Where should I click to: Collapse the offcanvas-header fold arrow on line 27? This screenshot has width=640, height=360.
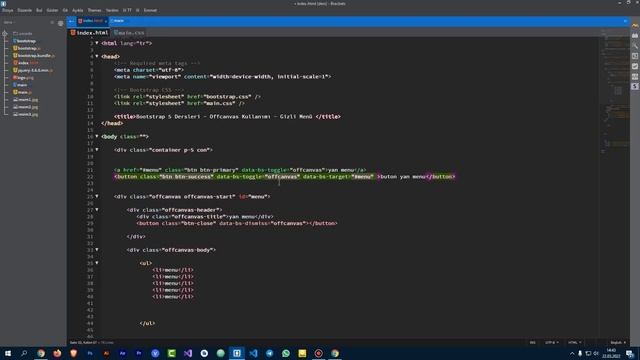97,210
